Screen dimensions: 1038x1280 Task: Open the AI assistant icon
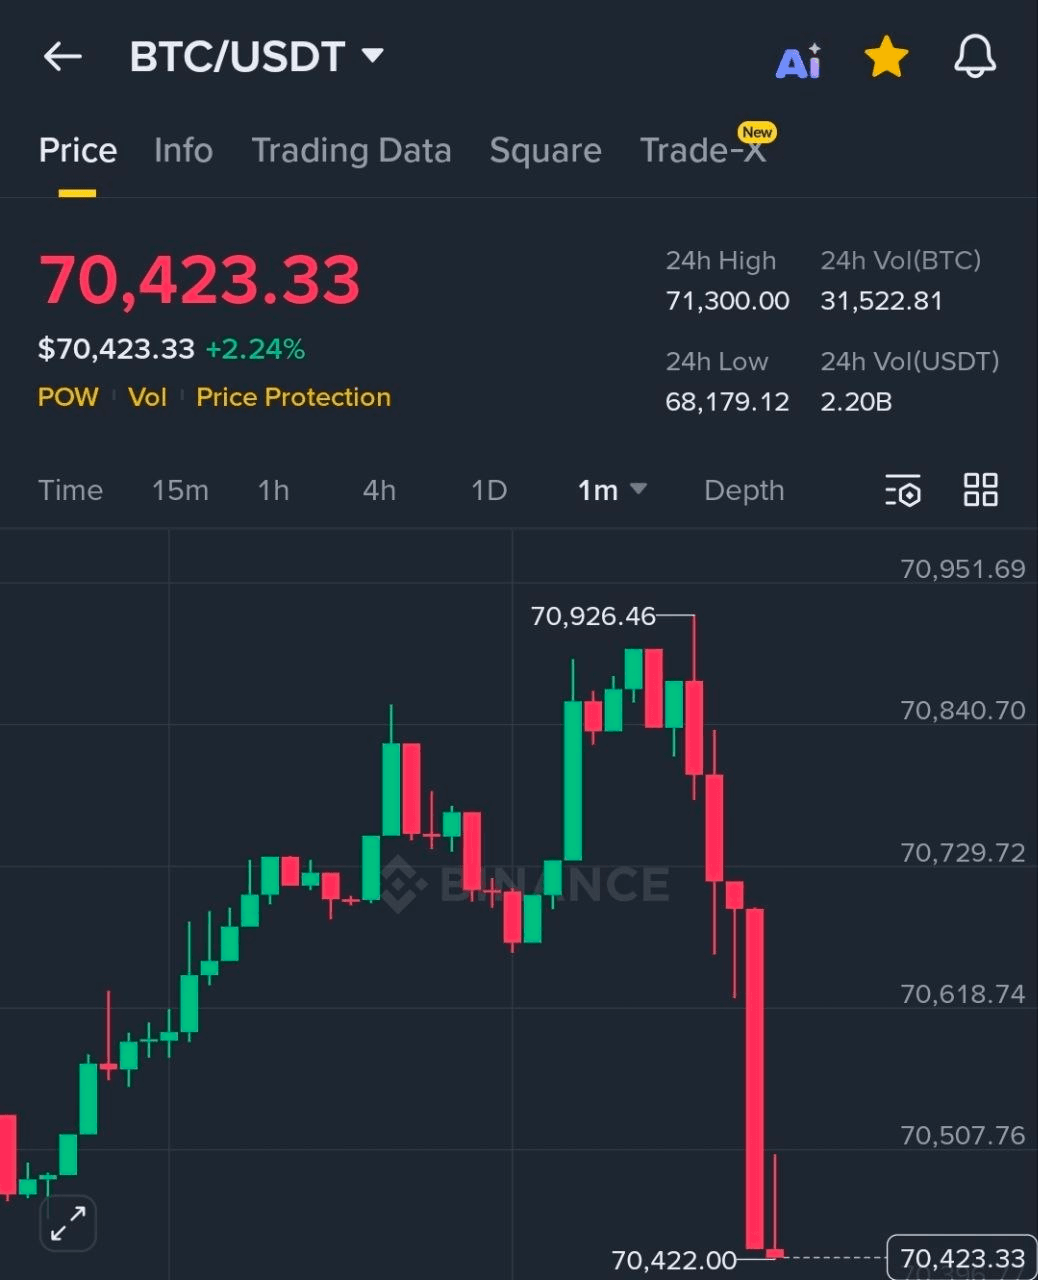798,61
